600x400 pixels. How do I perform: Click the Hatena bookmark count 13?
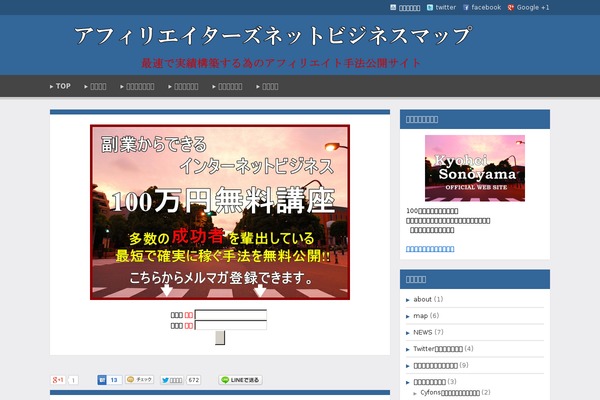[x=114, y=380]
